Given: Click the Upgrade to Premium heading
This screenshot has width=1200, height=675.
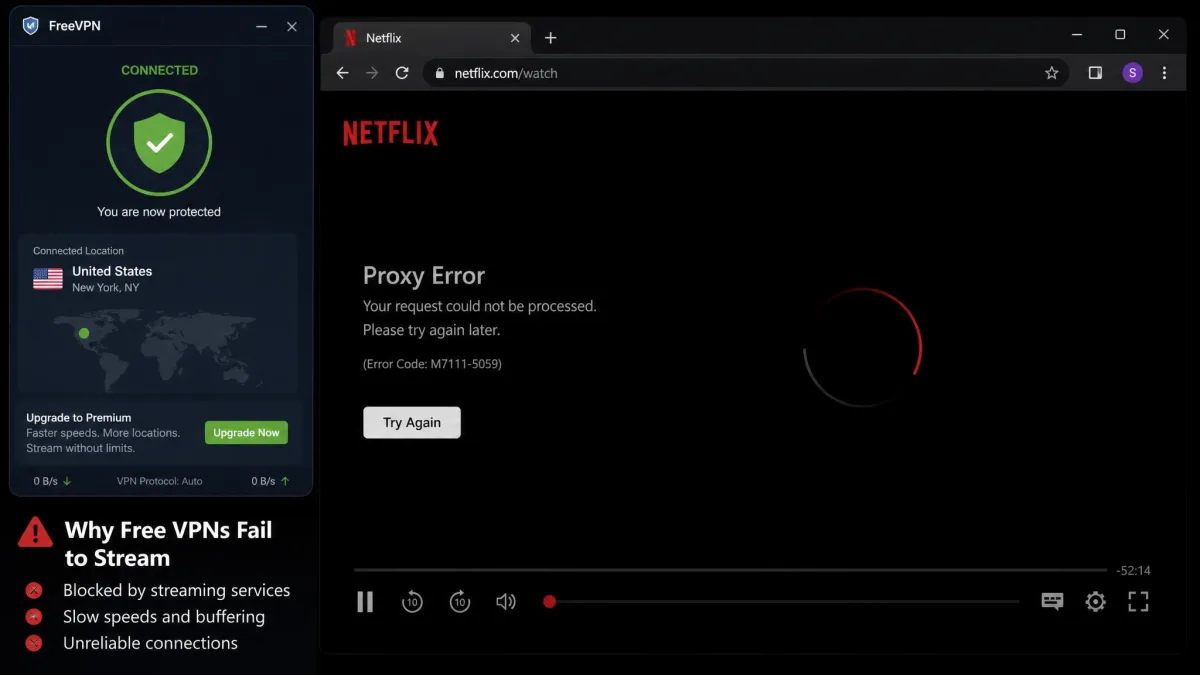Looking at the screenshot, I should point(79,418).
